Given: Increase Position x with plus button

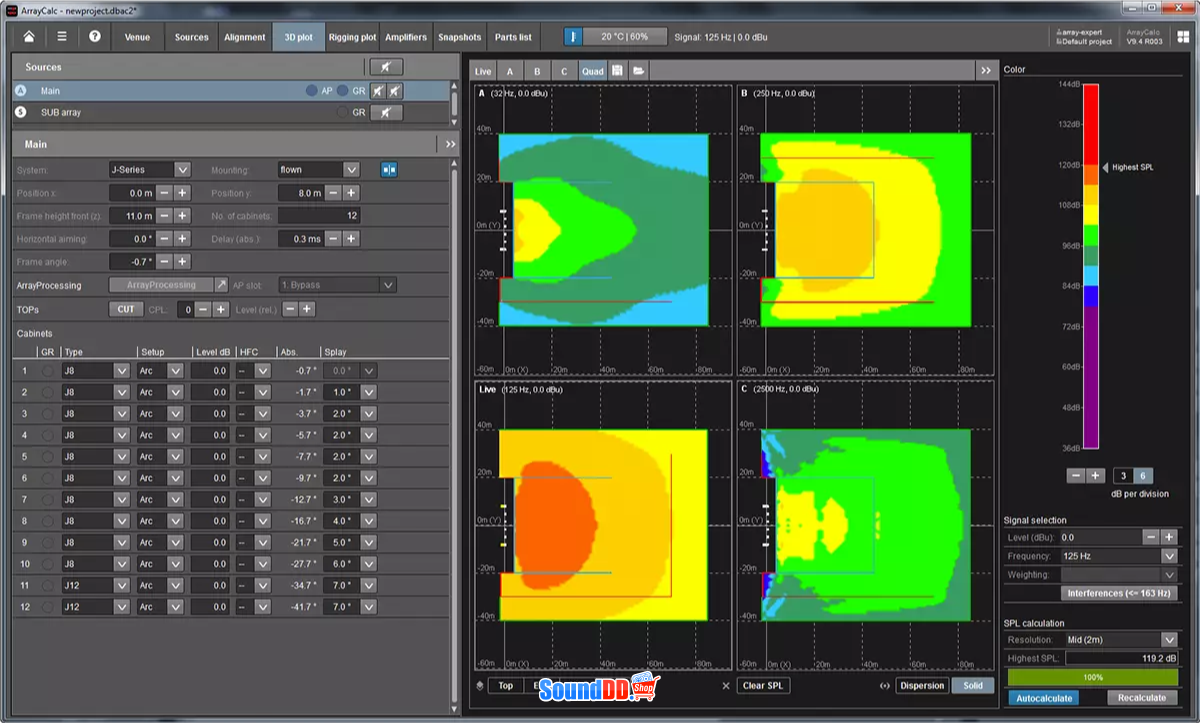Looking at the screenshot, I should 182,193.
